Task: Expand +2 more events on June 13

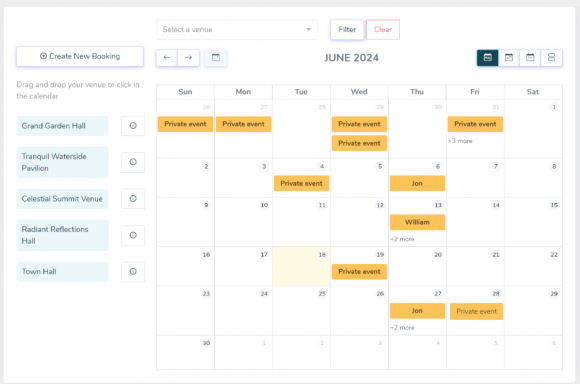Action: click(x=402, y=239)
